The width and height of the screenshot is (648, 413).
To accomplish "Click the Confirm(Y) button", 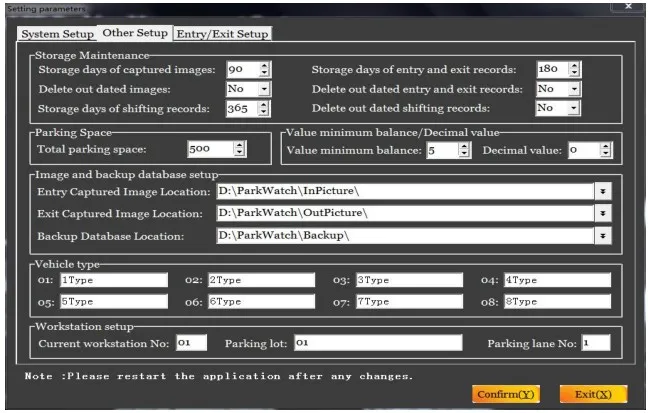I will [507, 394].
